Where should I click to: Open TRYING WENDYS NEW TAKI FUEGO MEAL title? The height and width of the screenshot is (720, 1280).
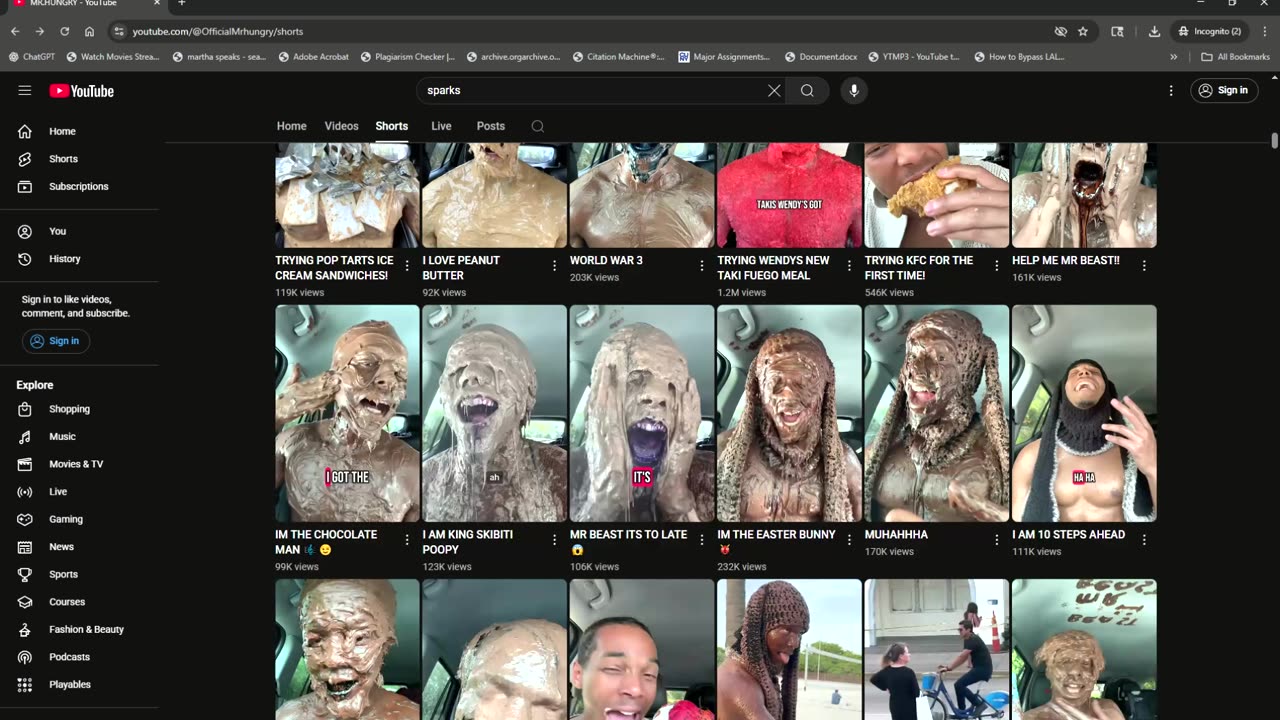pyautogui.click(x=773, y=268)
